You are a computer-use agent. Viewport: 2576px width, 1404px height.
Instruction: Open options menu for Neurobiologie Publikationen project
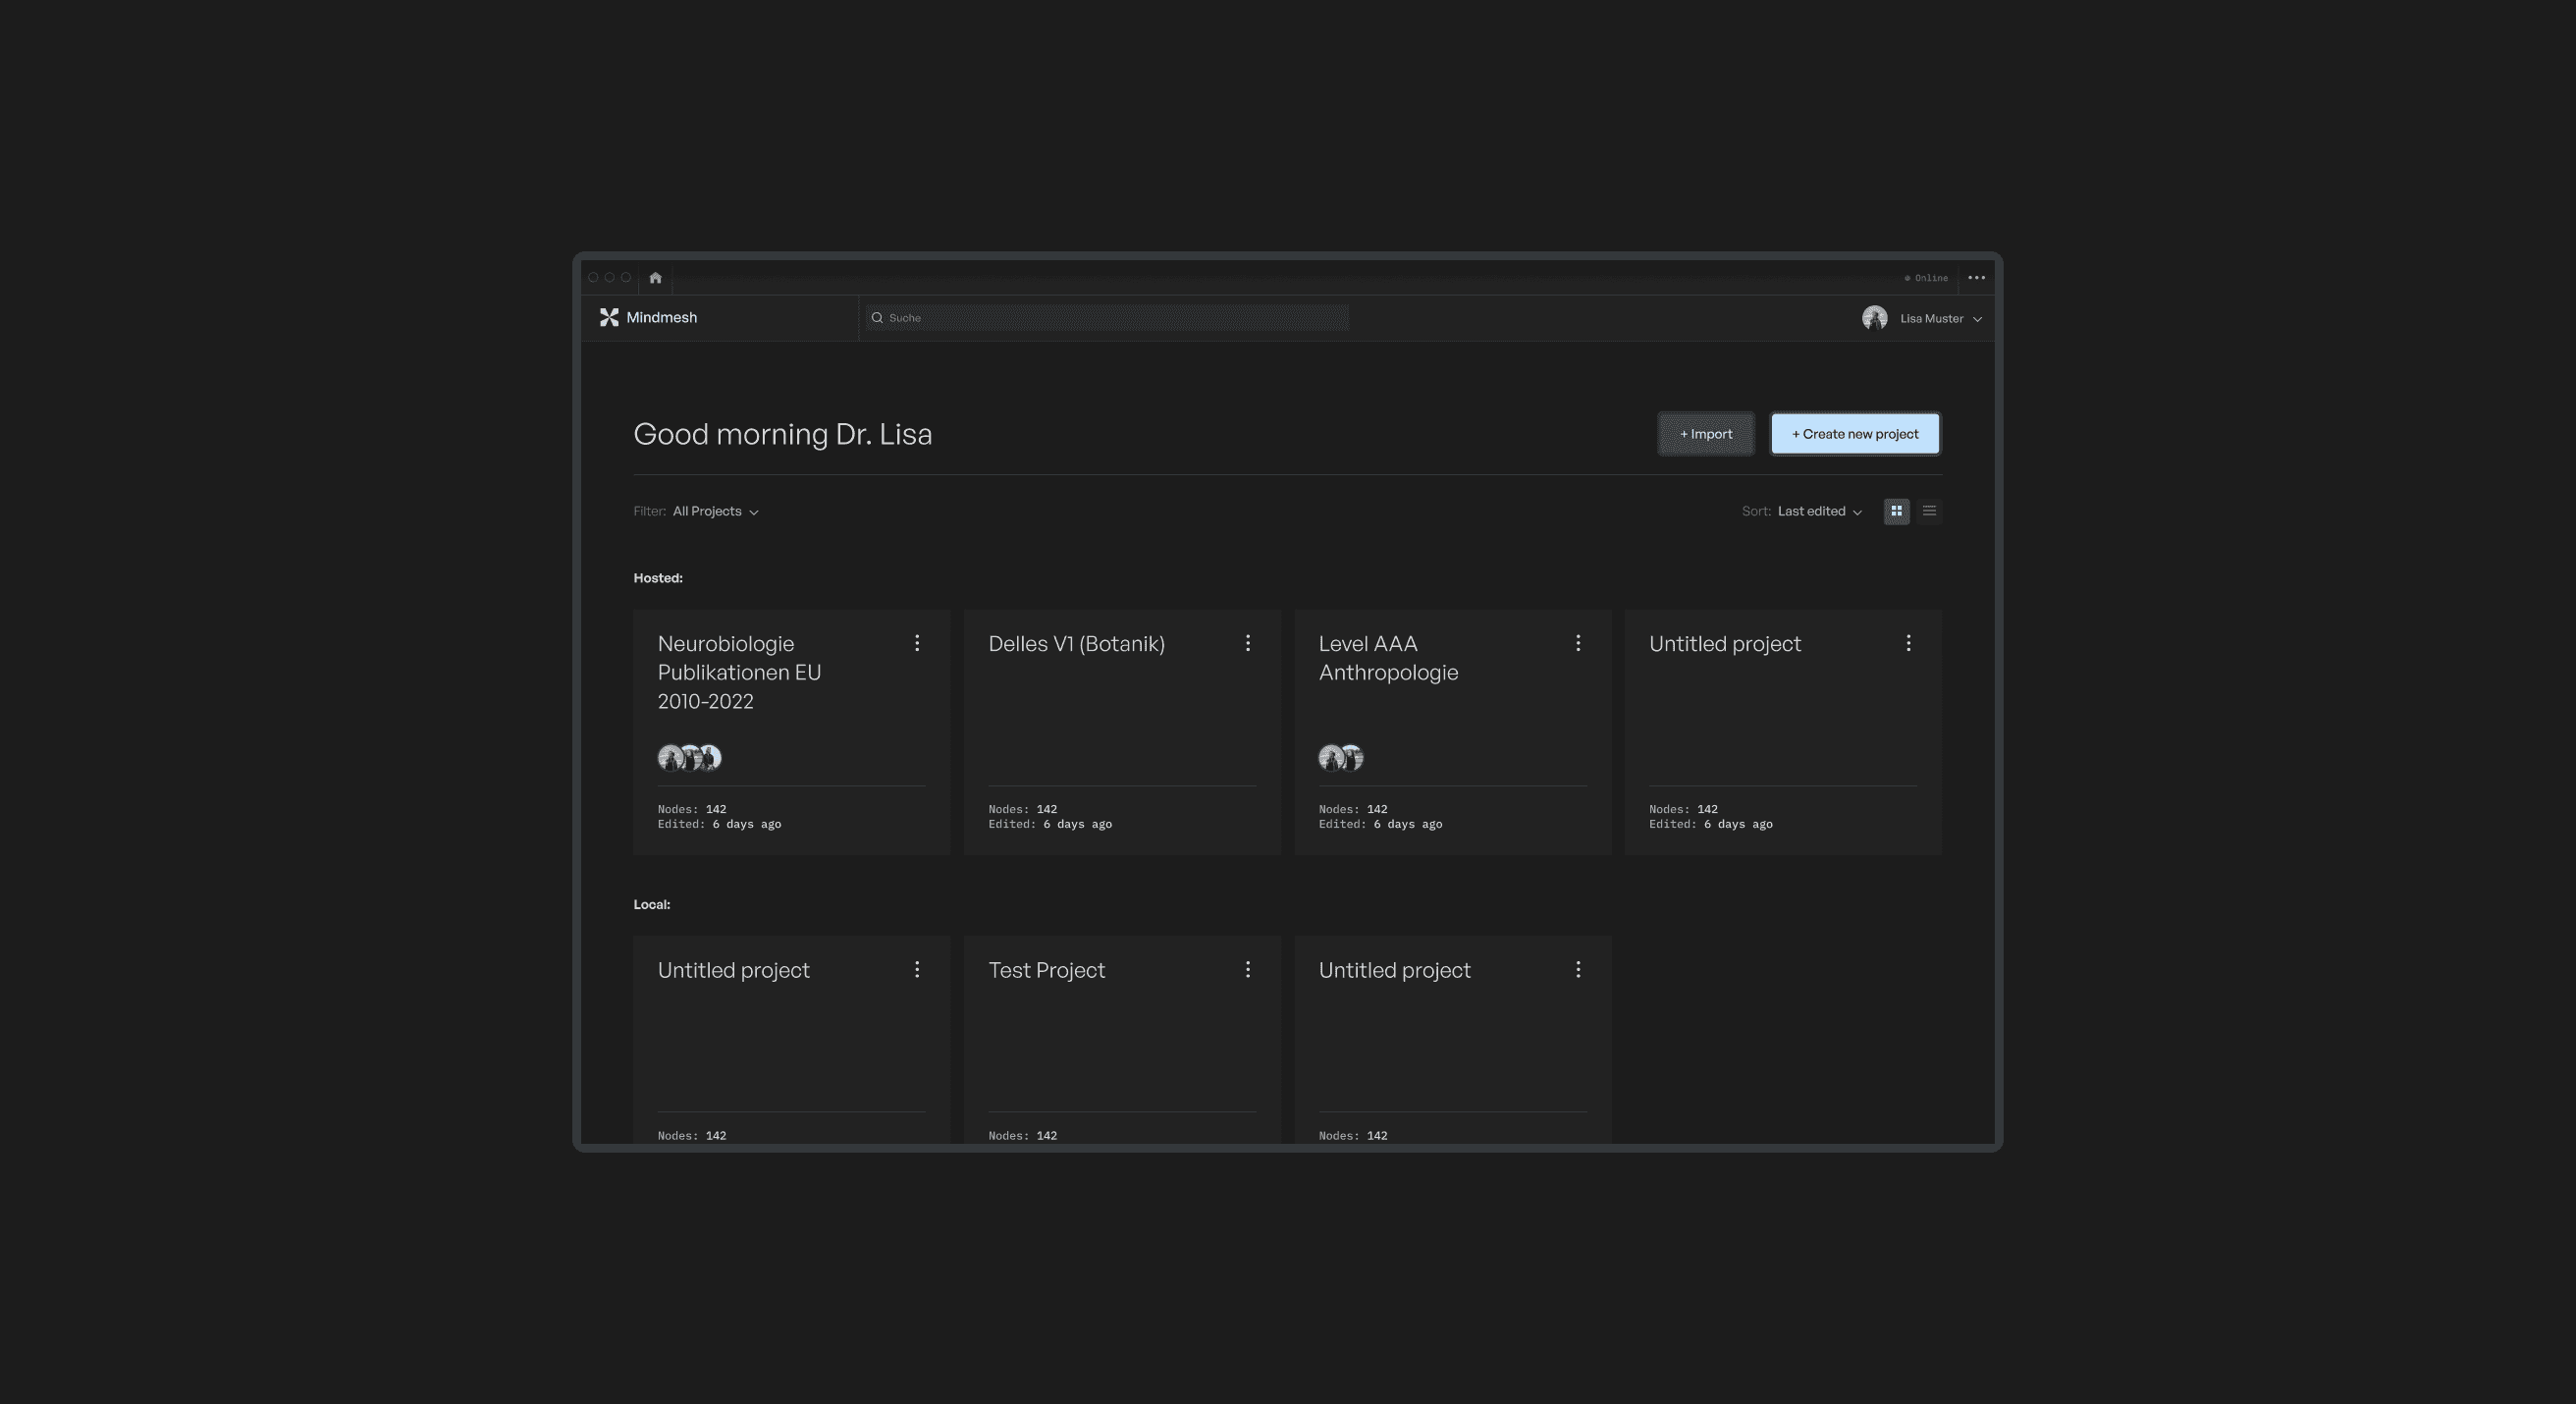click(916, 643)
